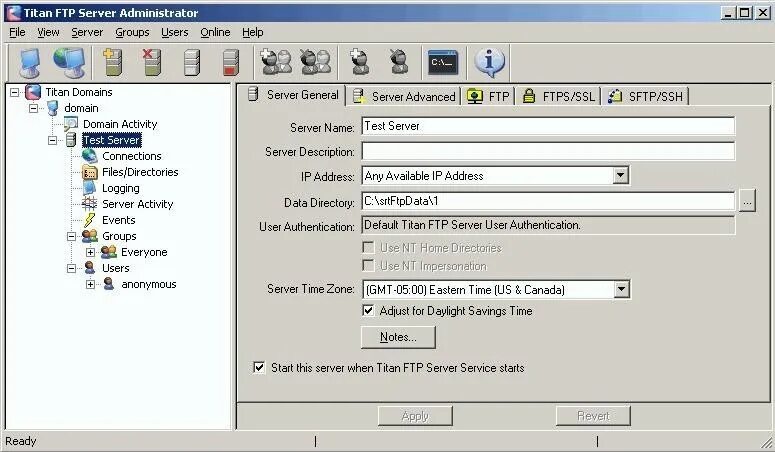Click the Use NT Home Directories checkbox
The image size is (775, 452).
click(x=368, y=247)
